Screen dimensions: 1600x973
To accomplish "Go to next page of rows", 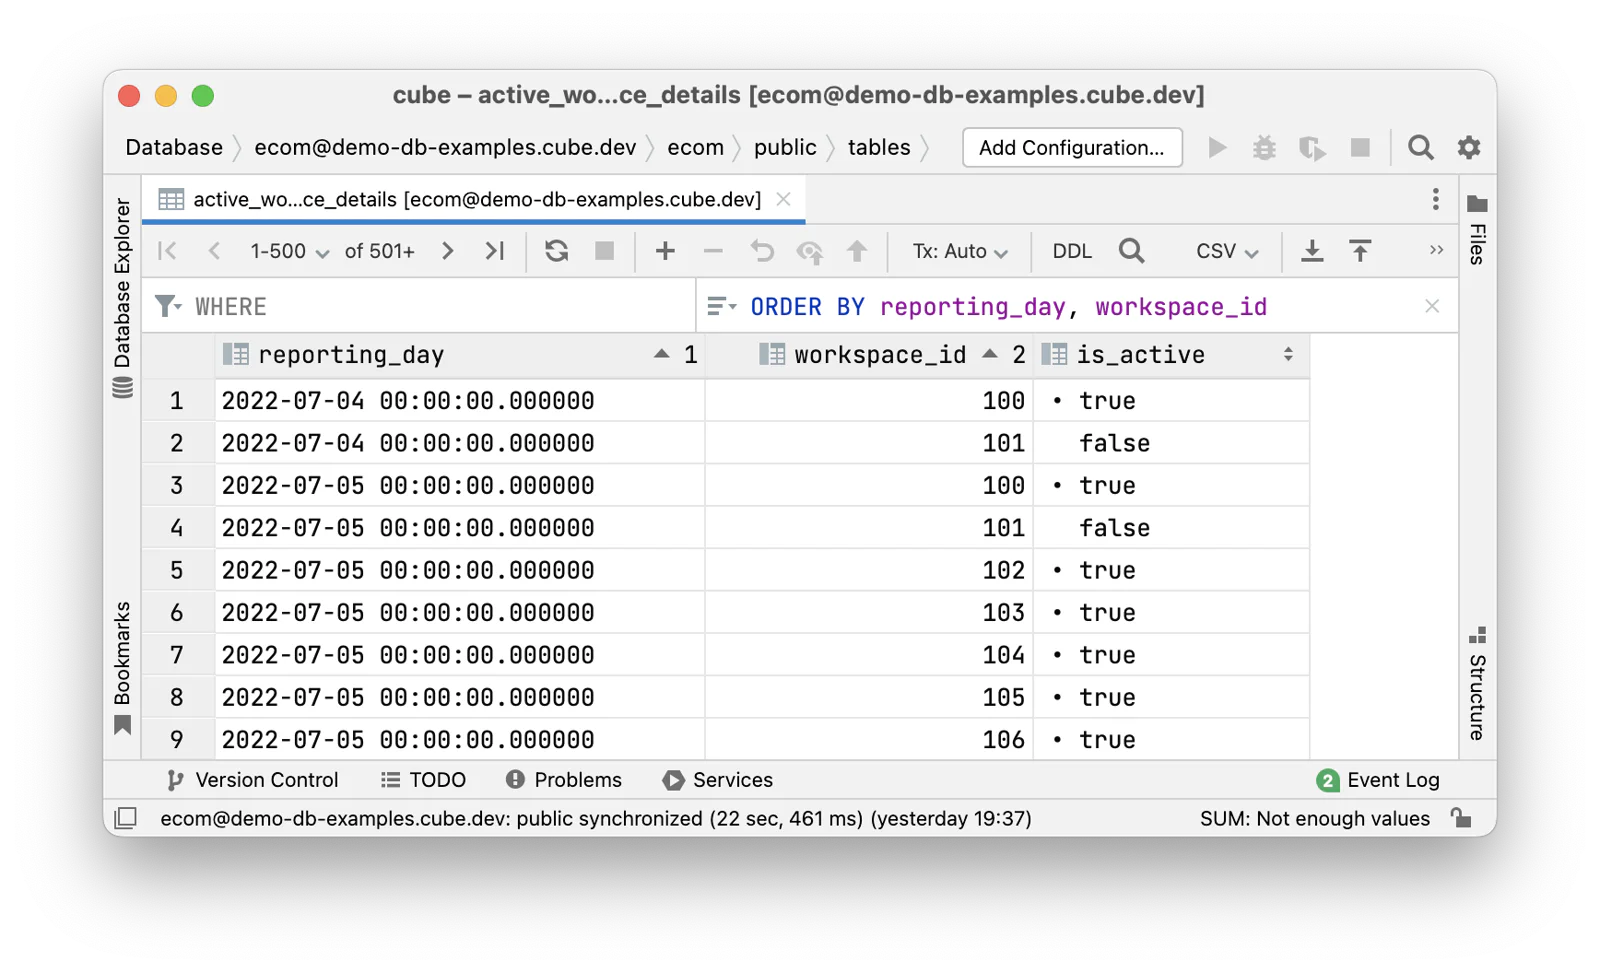I will [x=447, y=251].
